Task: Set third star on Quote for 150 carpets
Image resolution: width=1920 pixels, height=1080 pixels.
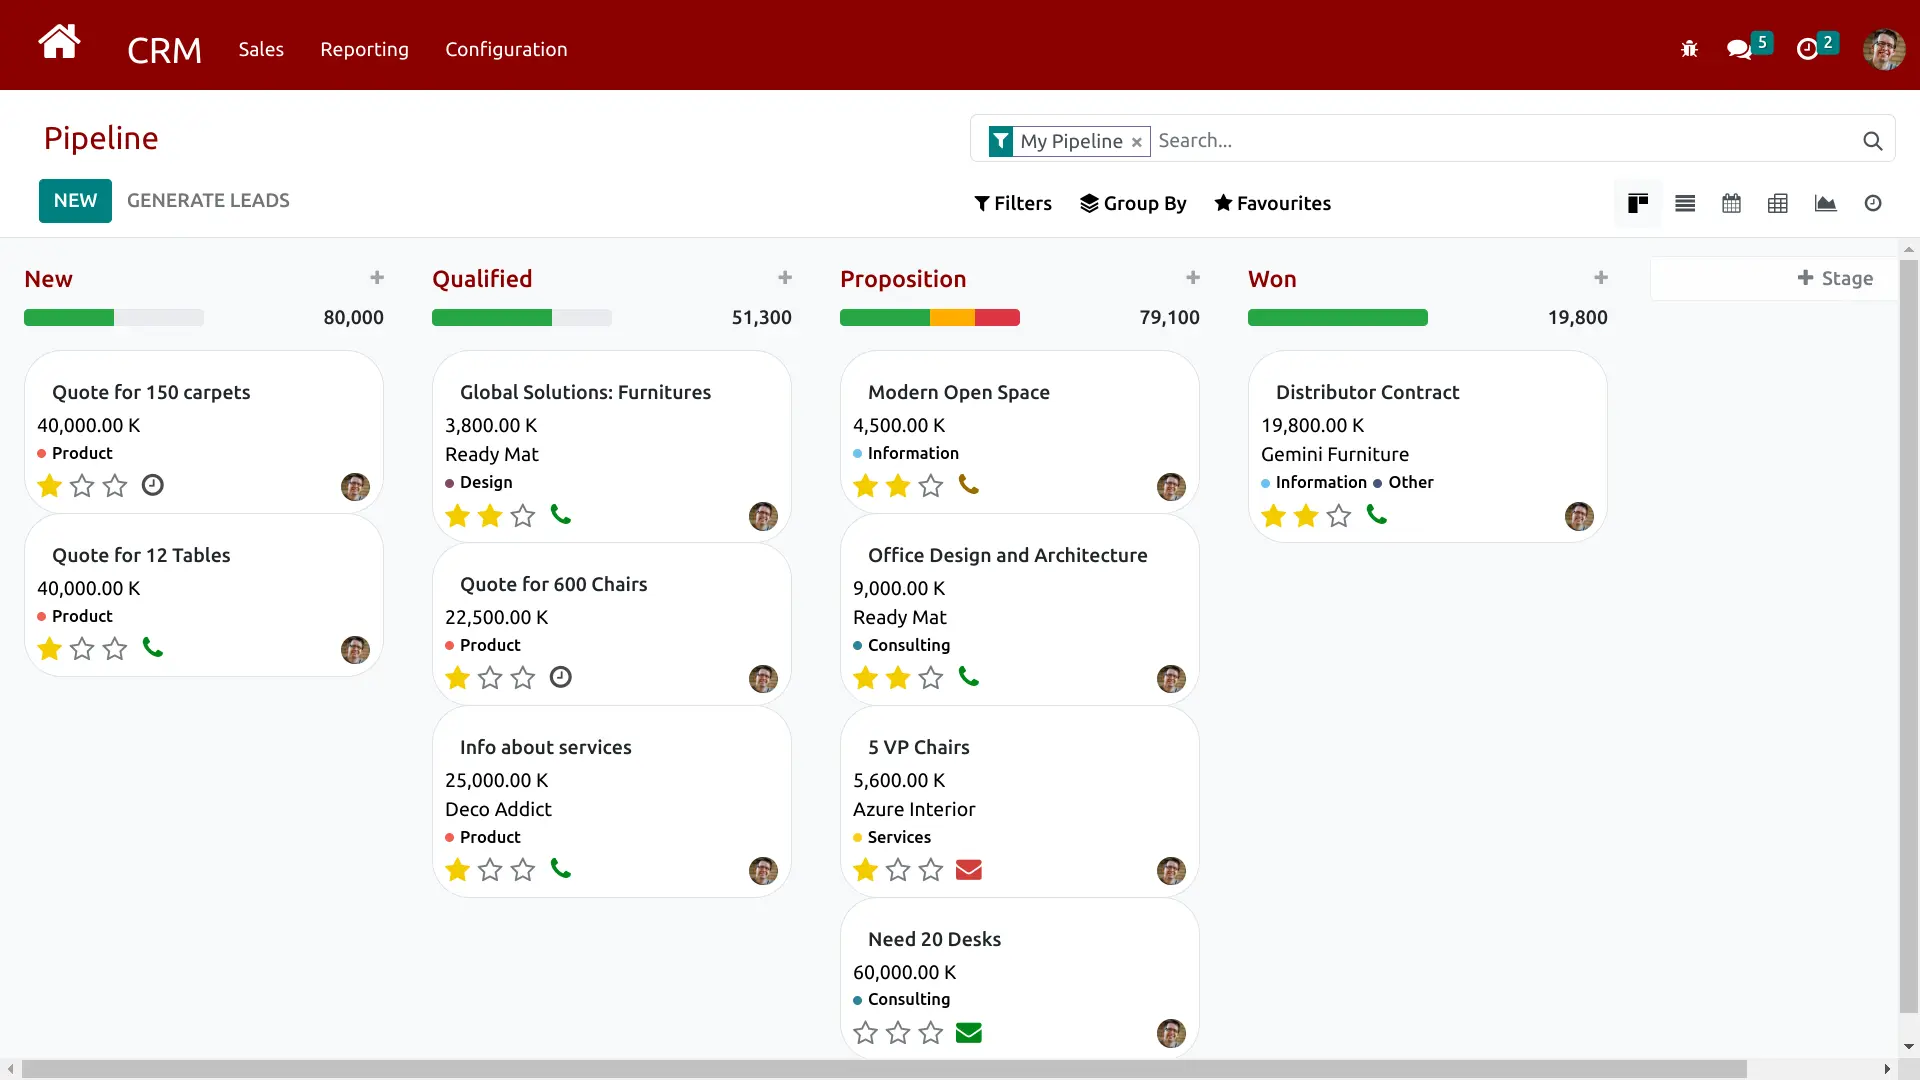Action: [115, 486]
